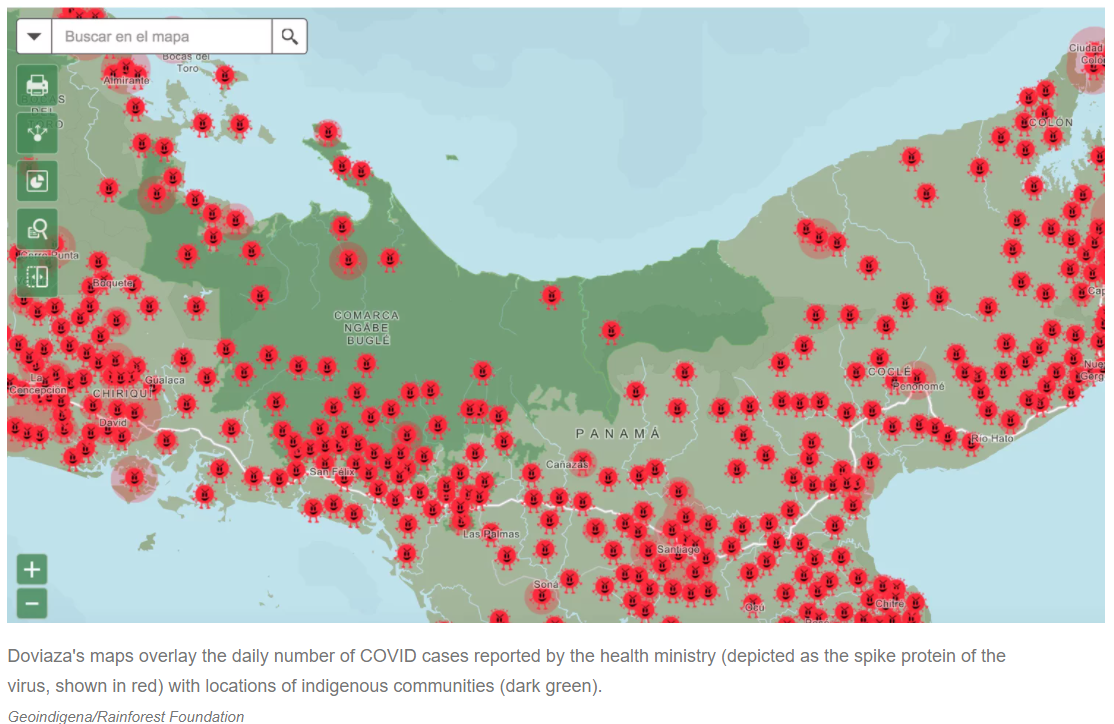This screenshot has width=1114, height=724.
Task: Click the COMARCA NGÄBE BUGLÉ map label
Action: (x=367, y=328)
